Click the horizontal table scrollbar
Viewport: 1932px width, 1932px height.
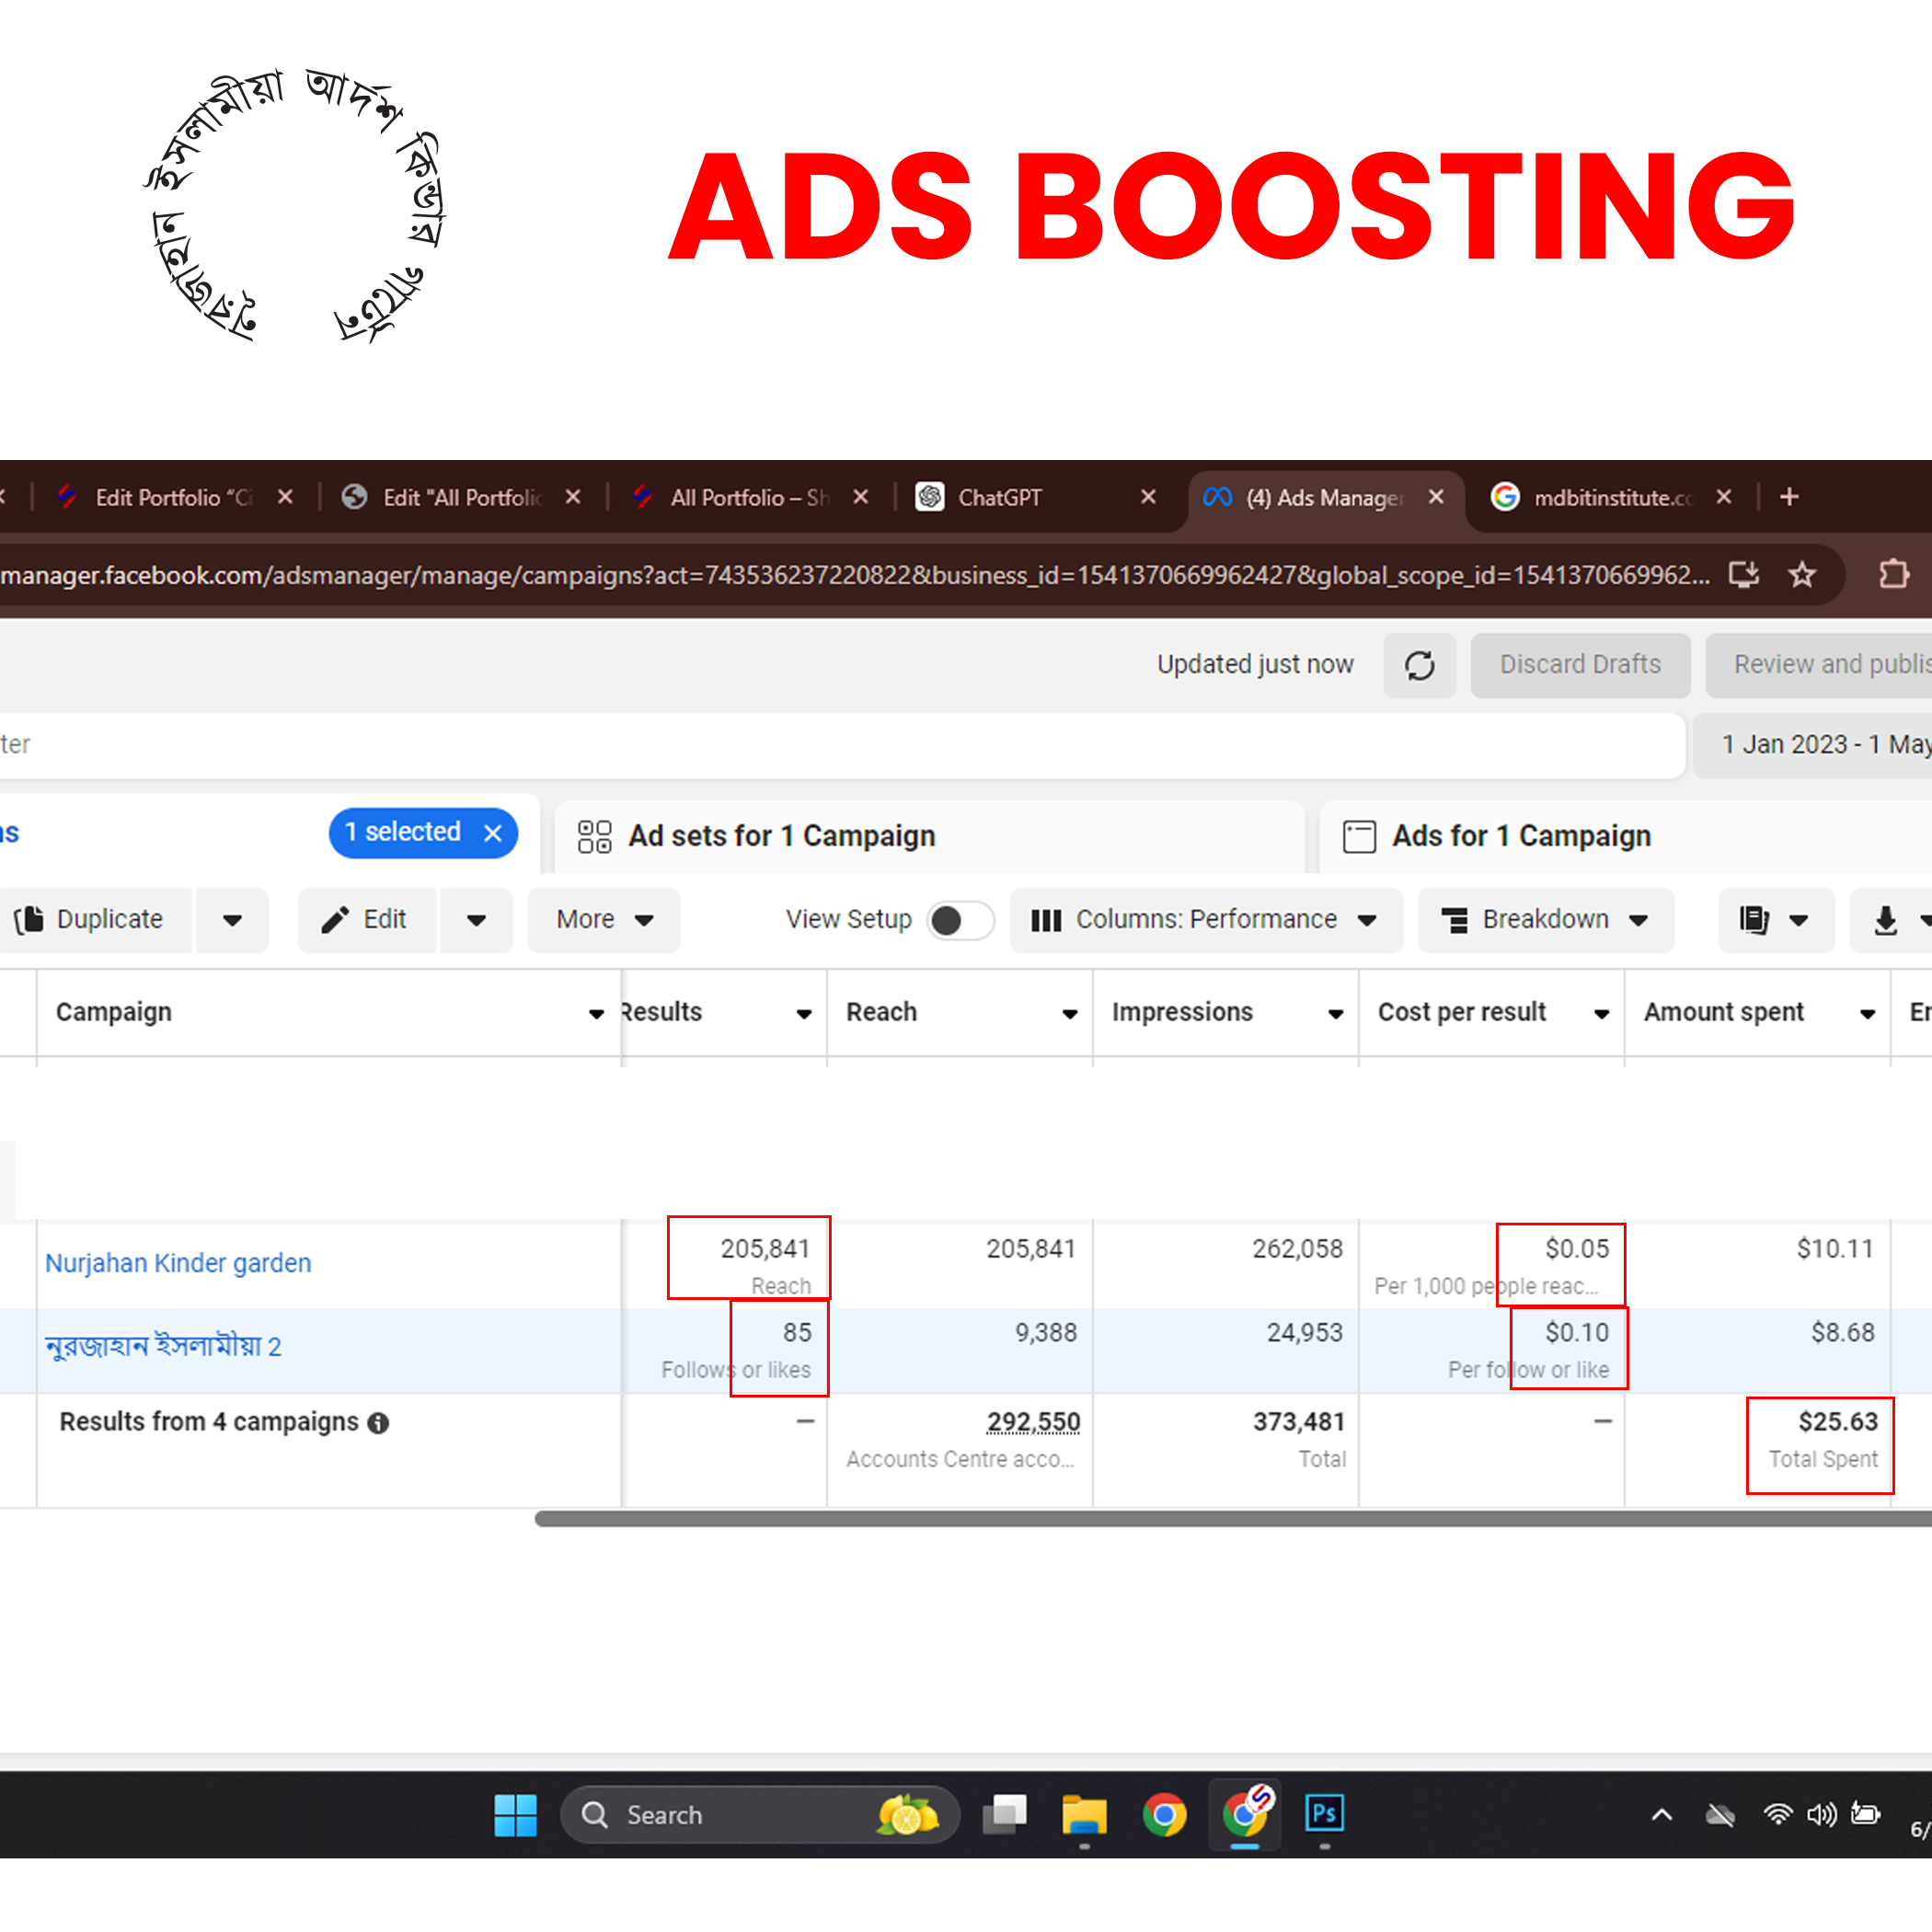point(1200,1519)
